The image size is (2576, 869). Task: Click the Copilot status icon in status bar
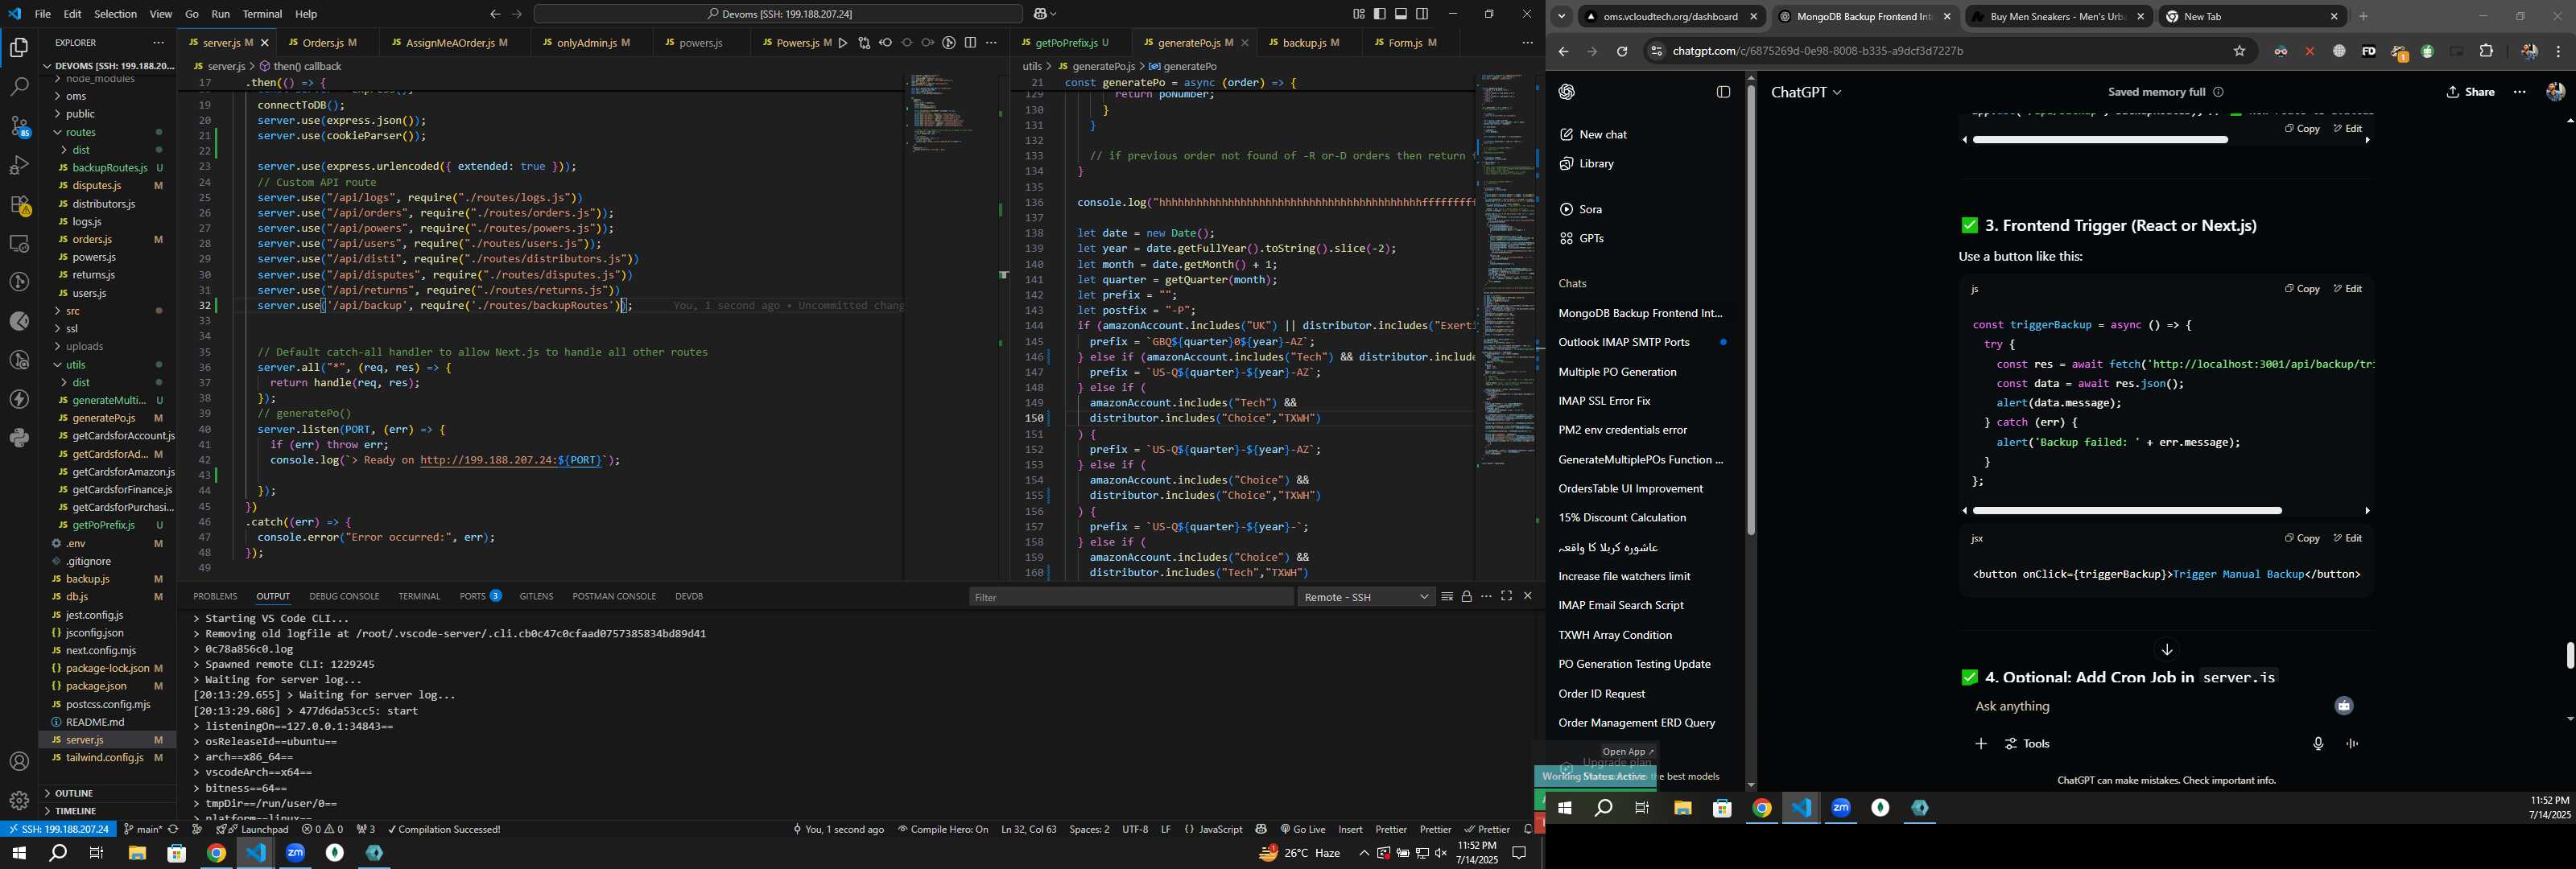click(x=1261, y=829)
